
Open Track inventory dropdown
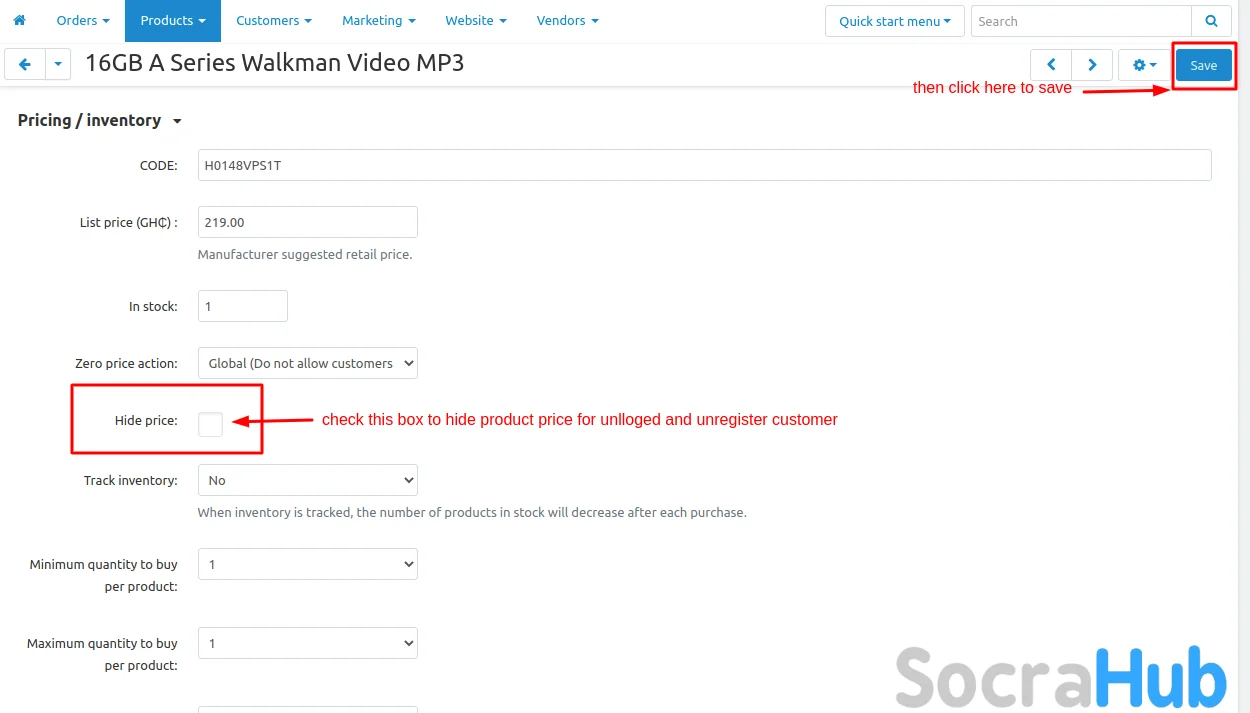point(307,480)
